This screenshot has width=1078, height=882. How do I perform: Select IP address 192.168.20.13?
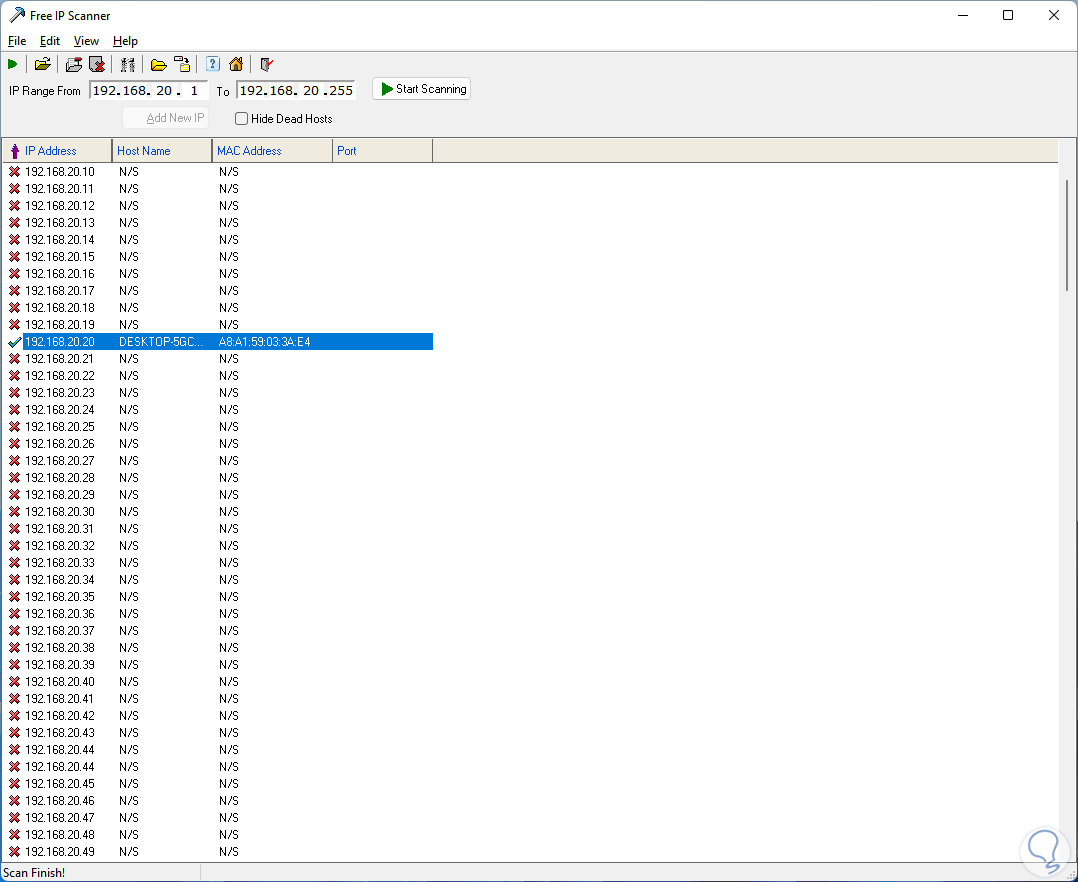coord(59,223)
